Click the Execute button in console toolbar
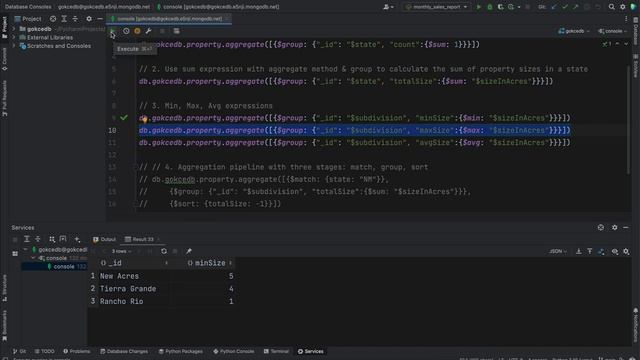The height and width of the screenshot is (360, 640). point(112,31)
